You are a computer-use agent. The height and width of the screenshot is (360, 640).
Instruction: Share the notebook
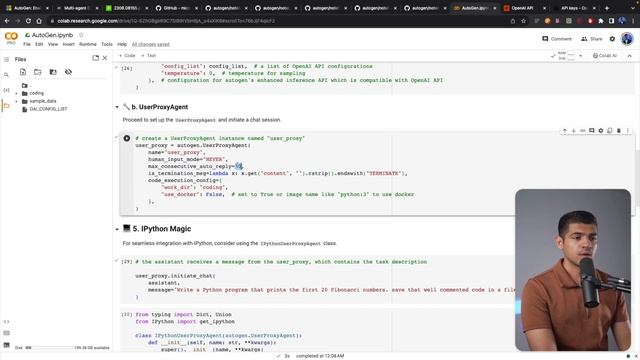591,39
